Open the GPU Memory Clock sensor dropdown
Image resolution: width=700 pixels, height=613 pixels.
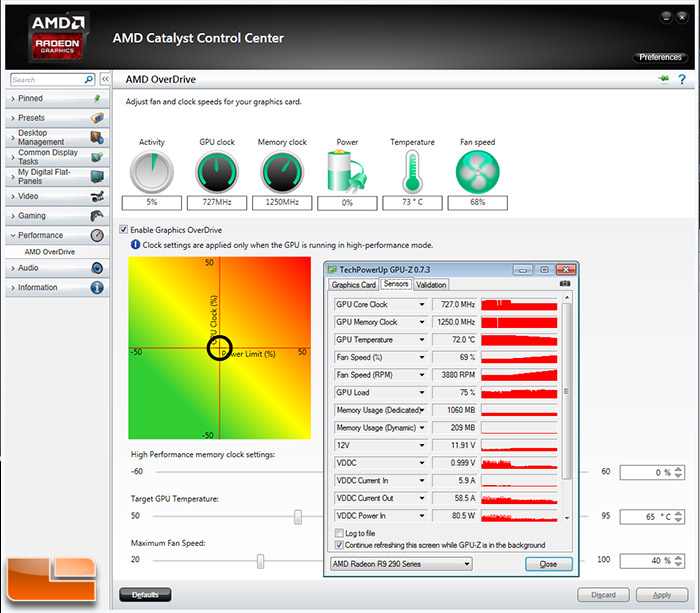[x=421, y=322]
